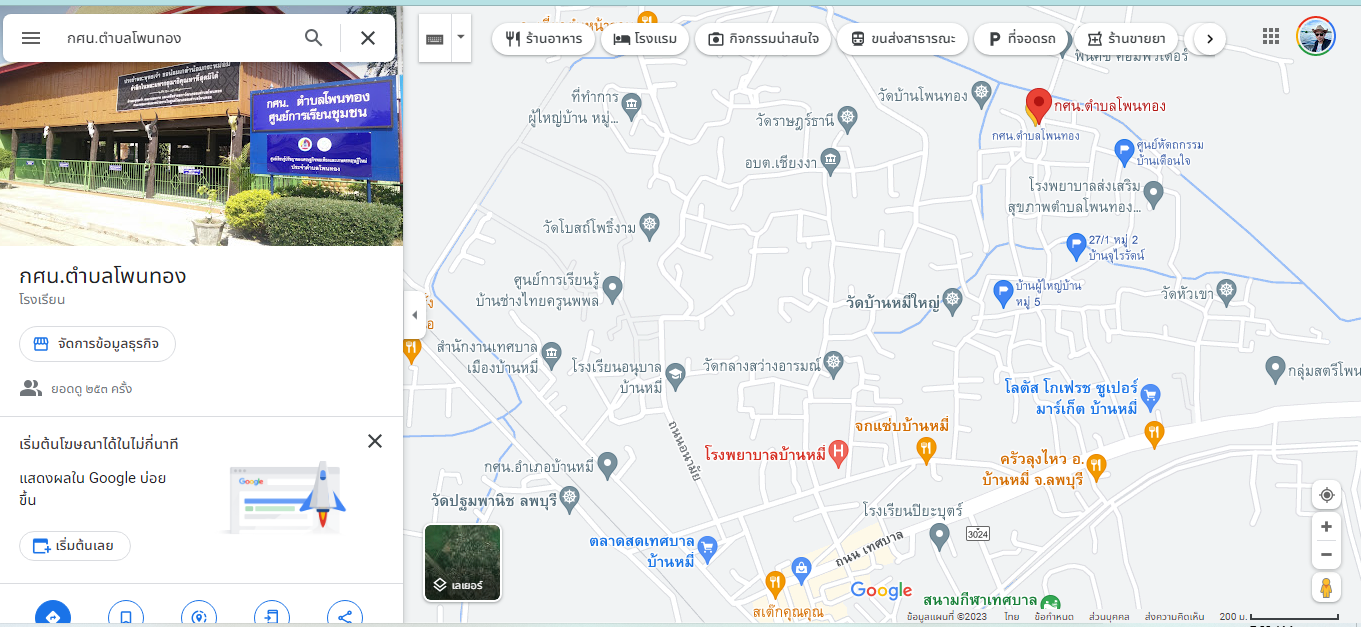Collapse the side panel
1361x627 pixels.
click(x=414, y=315)
